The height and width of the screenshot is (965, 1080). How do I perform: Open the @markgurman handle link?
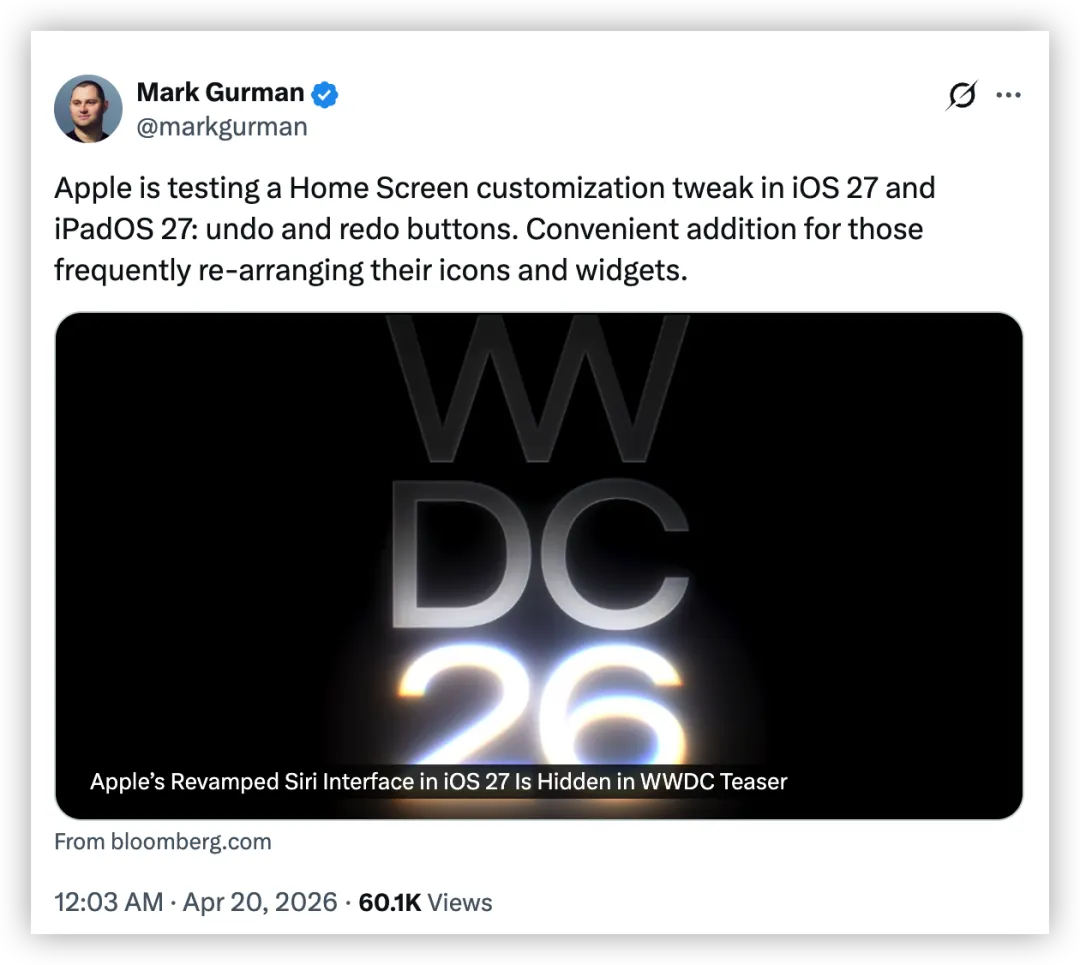click(222, 127)
